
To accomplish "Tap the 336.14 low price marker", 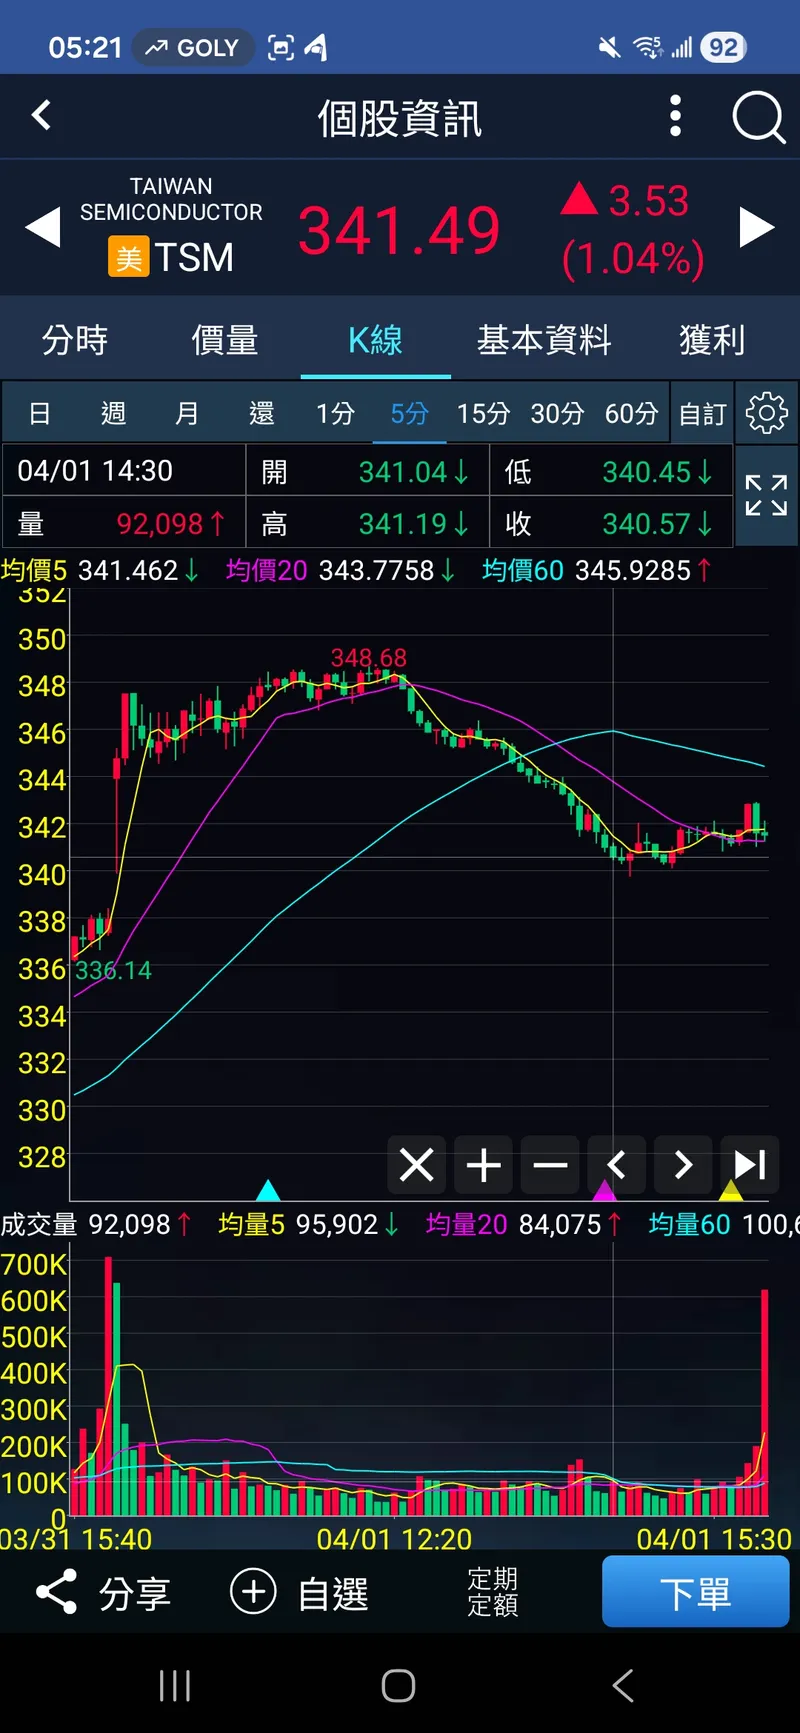I will [x=113, y=970].
